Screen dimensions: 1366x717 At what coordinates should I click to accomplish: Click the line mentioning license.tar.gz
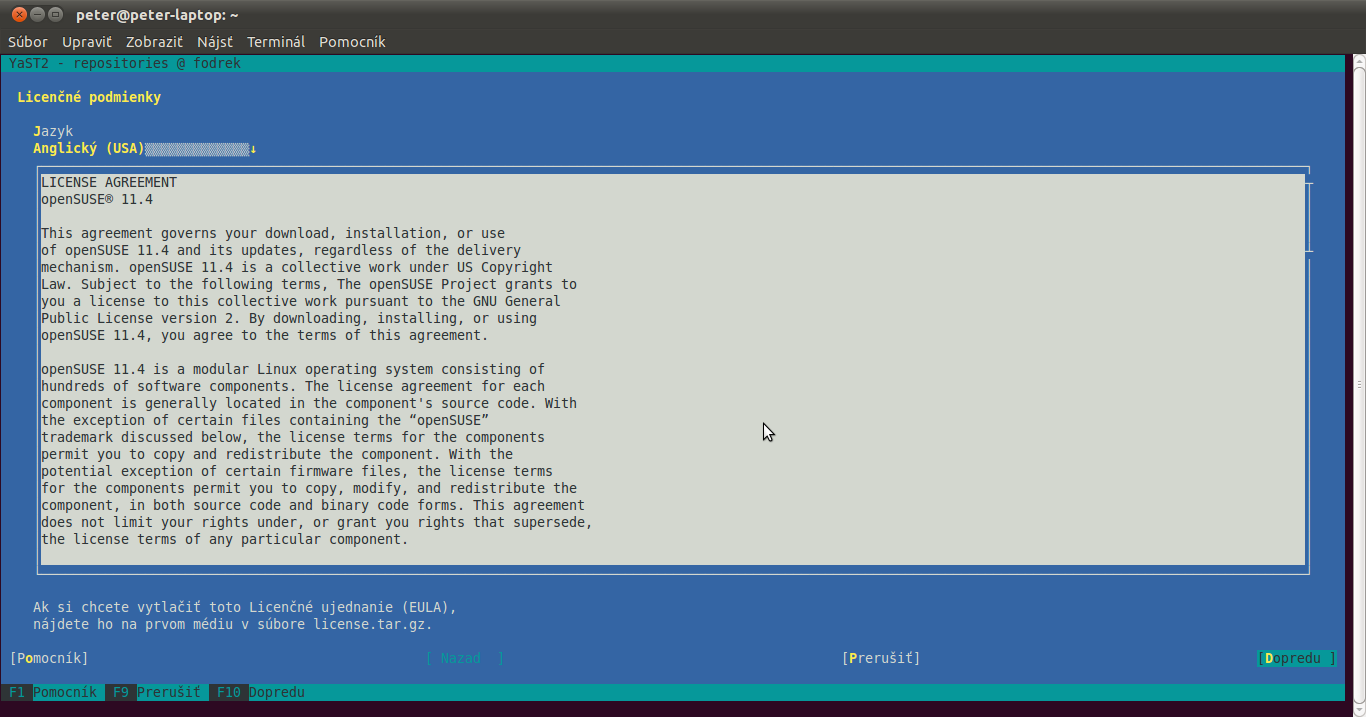[x=233, y=624]
